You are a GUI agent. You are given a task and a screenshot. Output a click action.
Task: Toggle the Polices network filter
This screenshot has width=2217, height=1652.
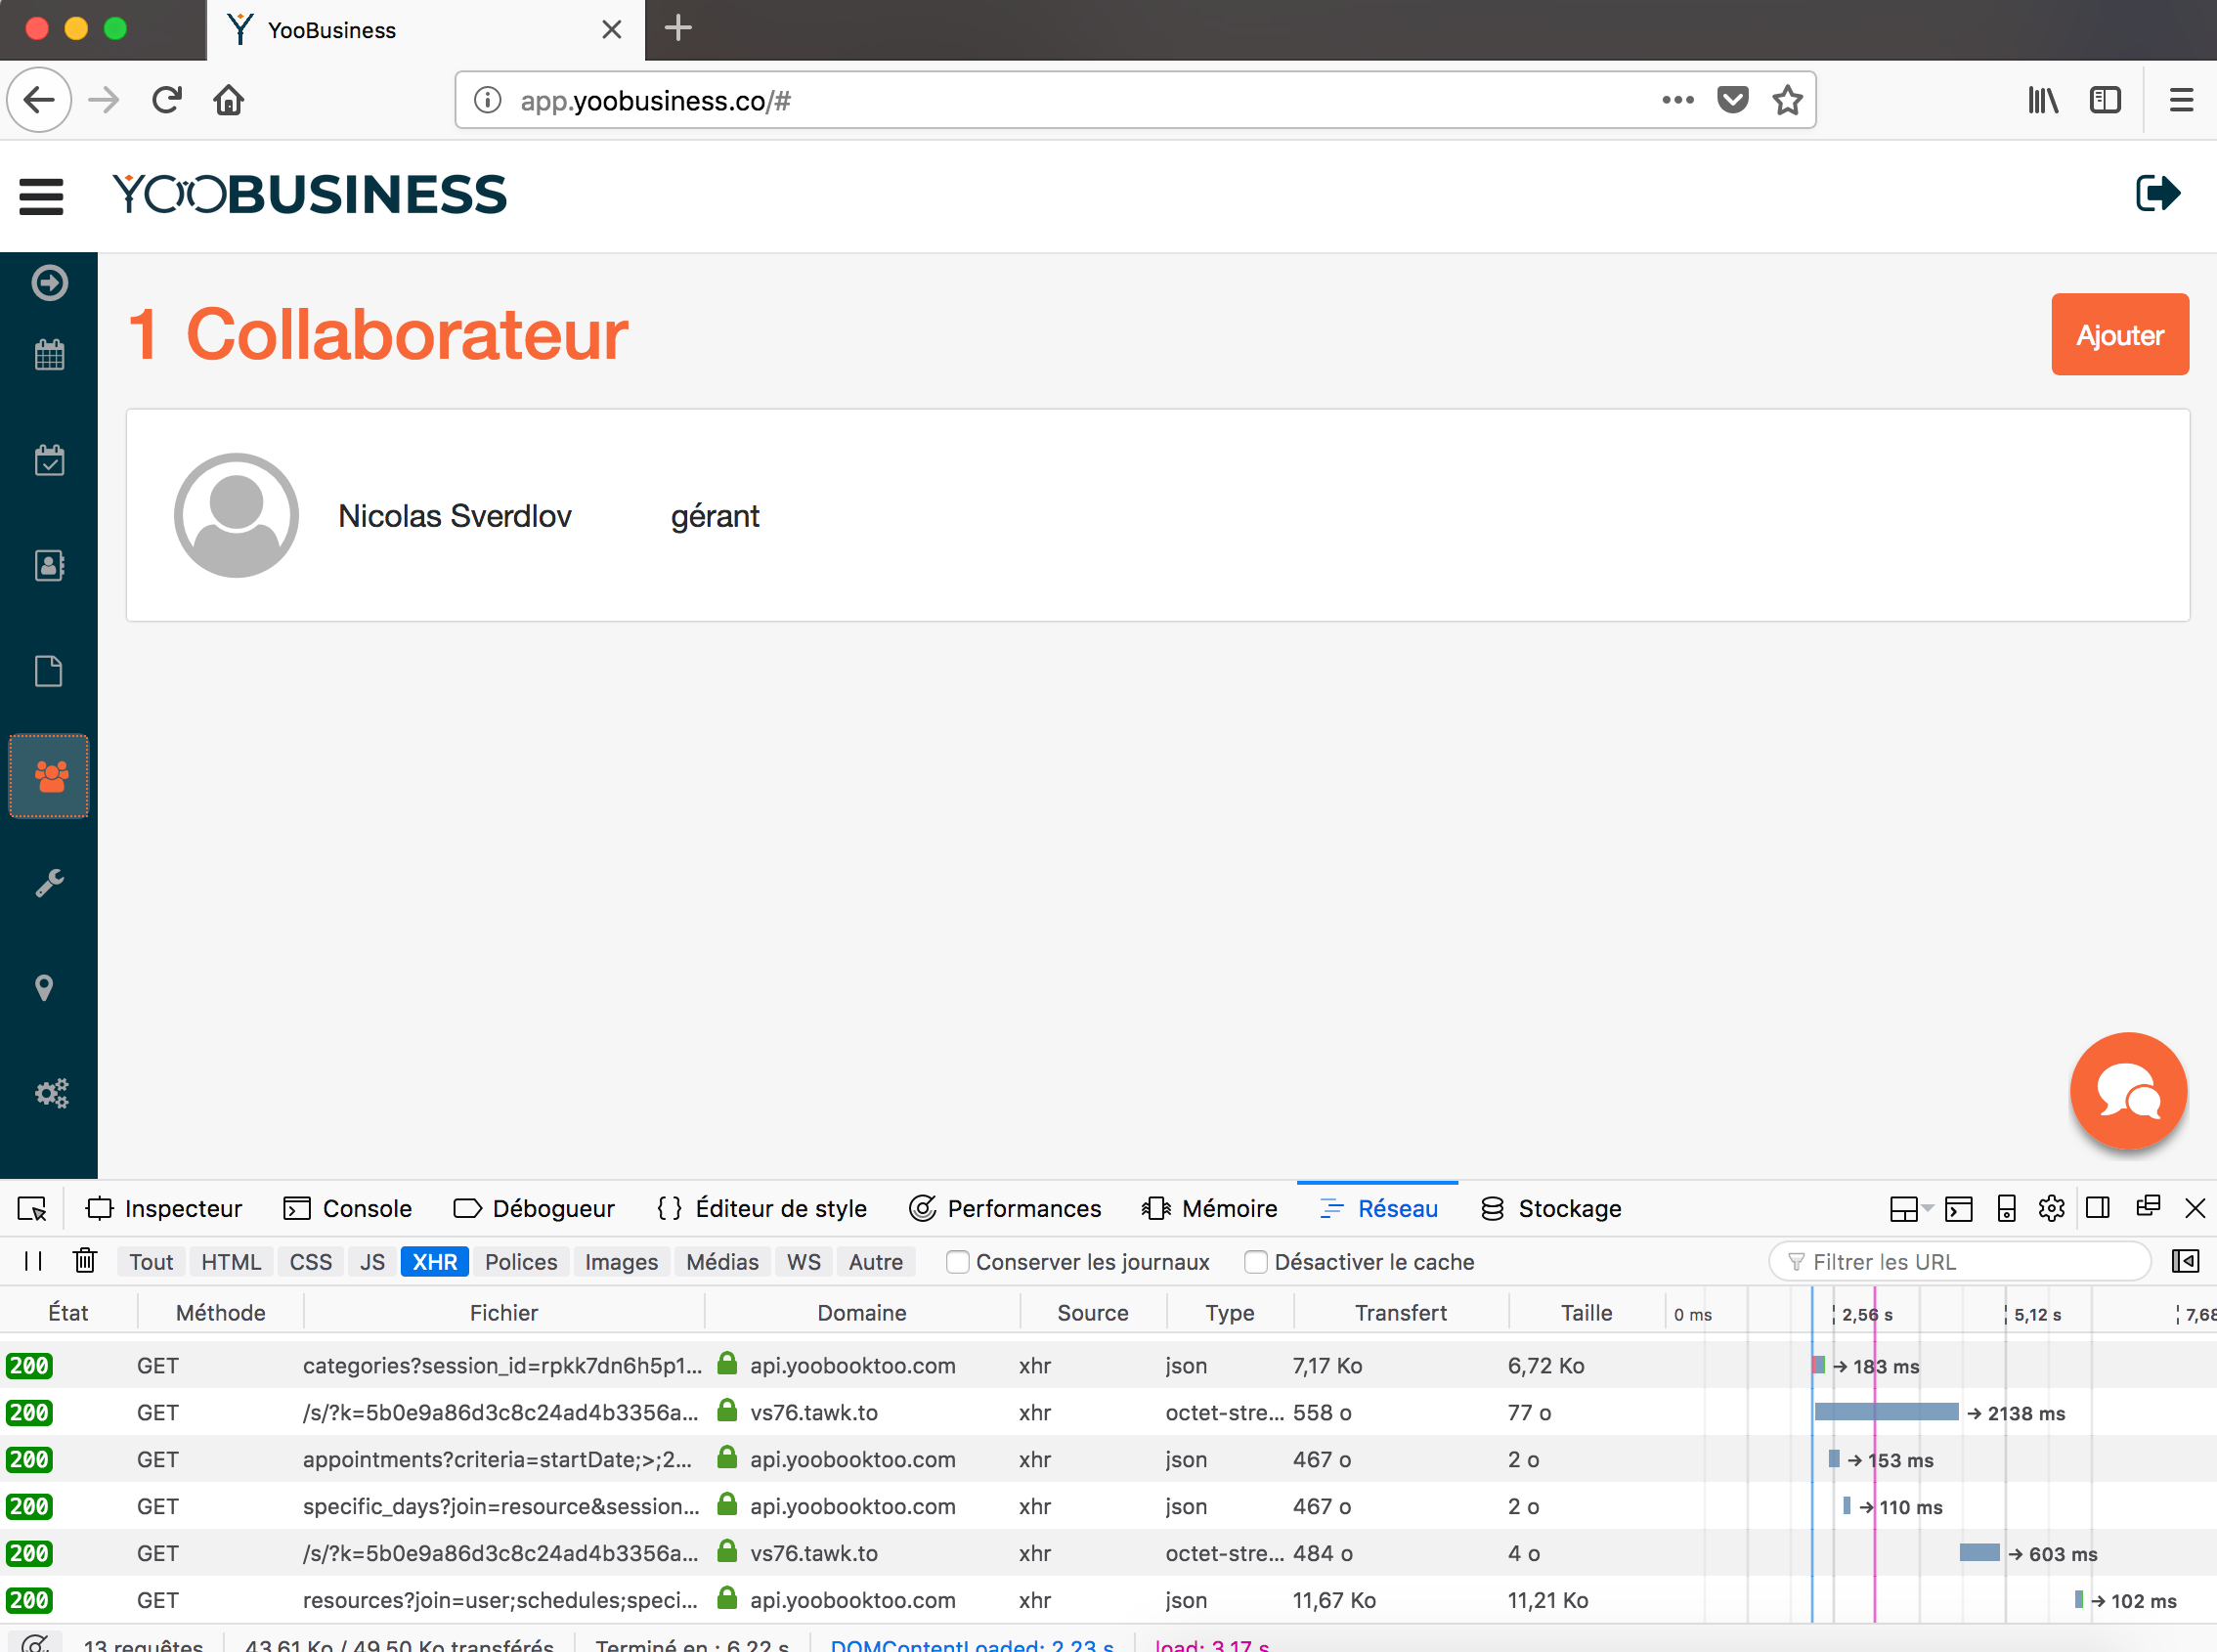point(521,1262)
